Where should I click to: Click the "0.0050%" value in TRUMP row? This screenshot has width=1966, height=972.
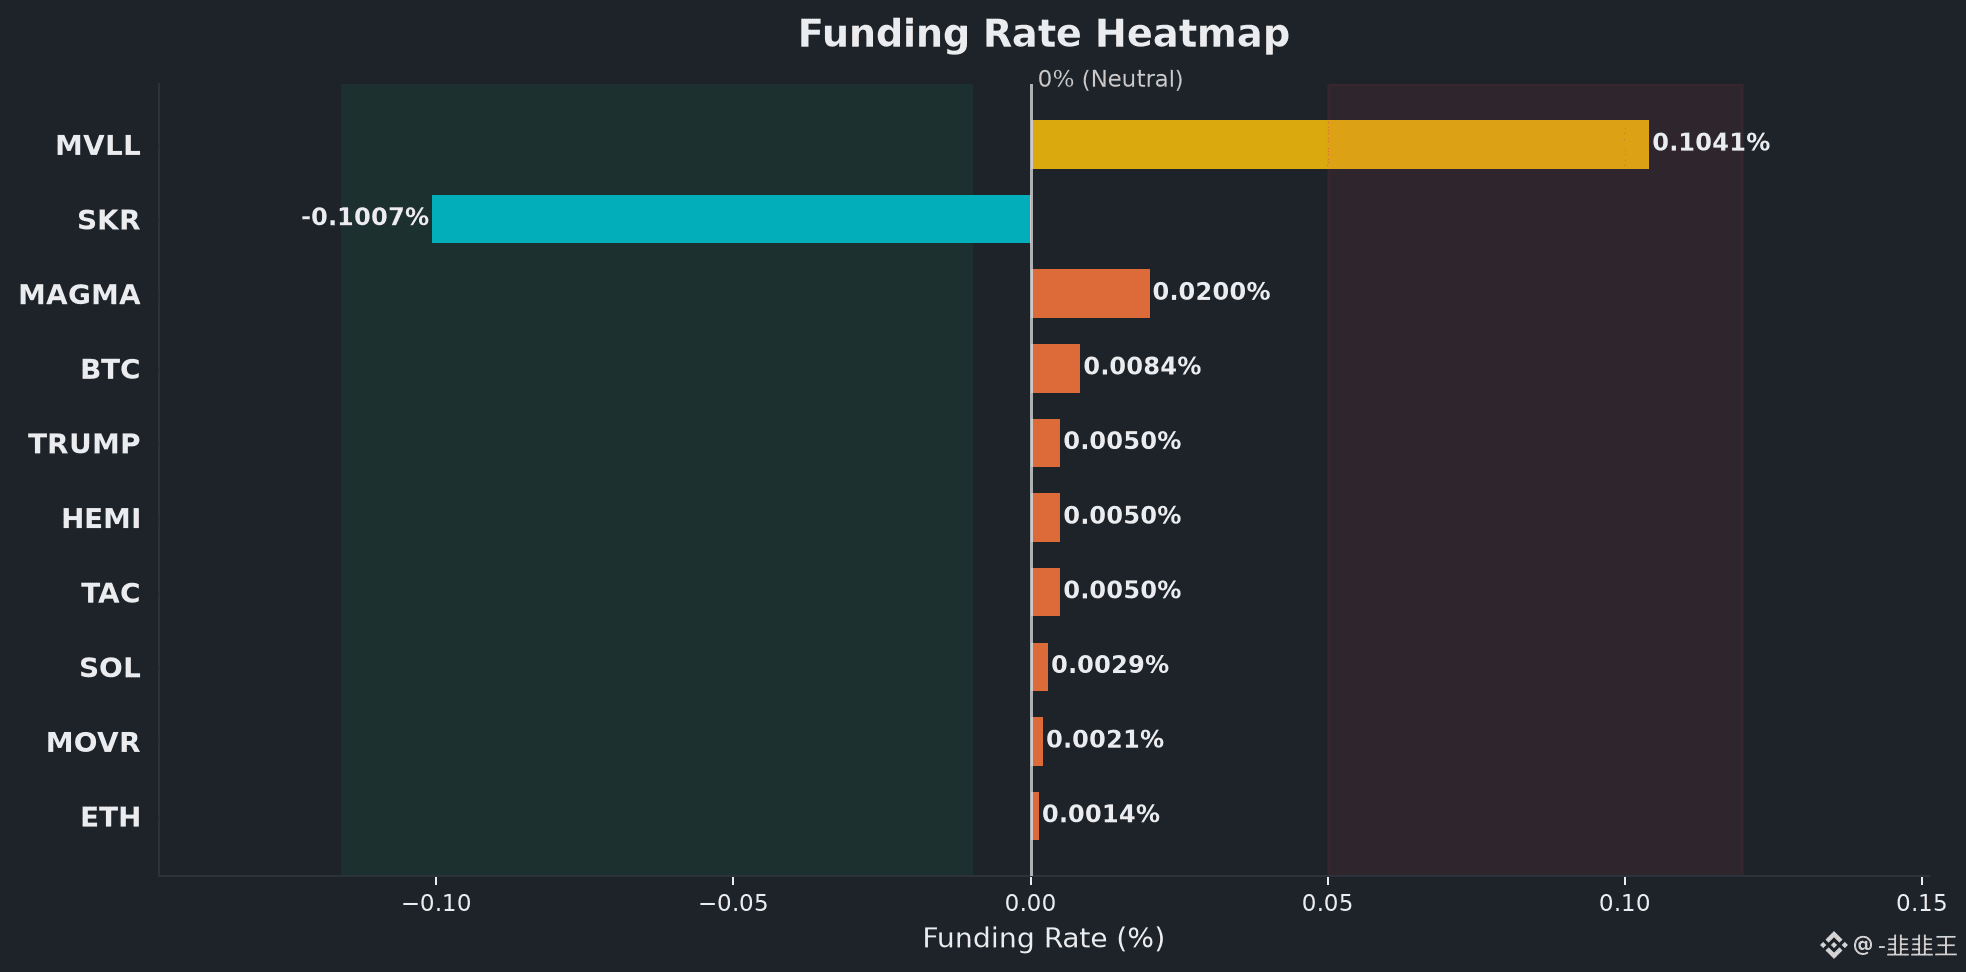(x=1122, y=441)
